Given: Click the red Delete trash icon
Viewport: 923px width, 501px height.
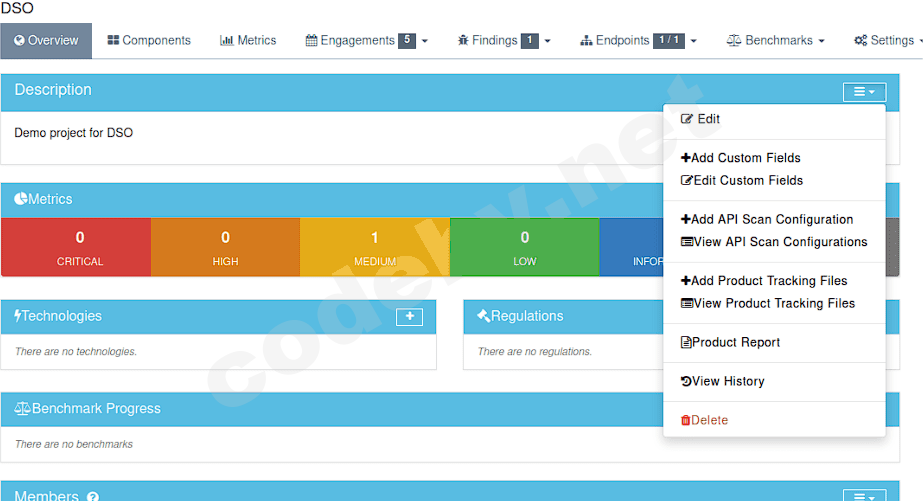Looking at the screenshot, I should coord(685,420).
